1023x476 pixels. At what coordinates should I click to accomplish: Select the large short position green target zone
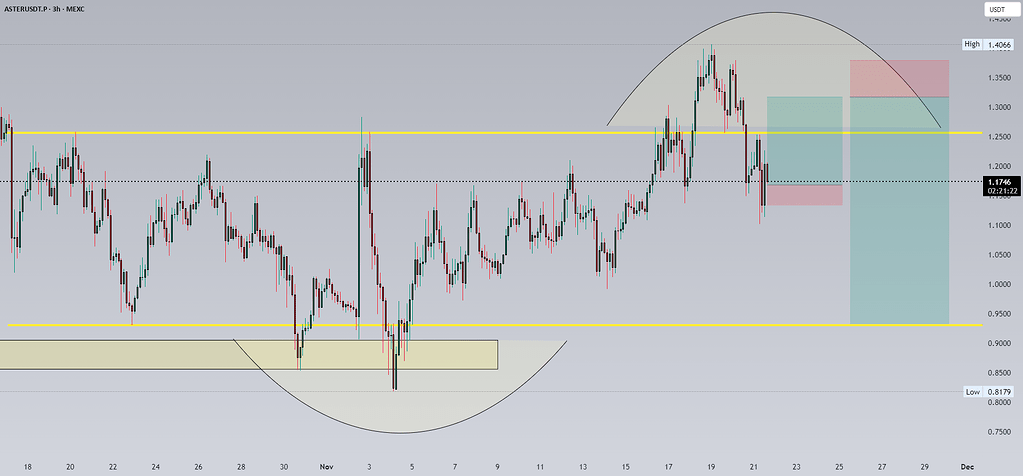(899, 210)
